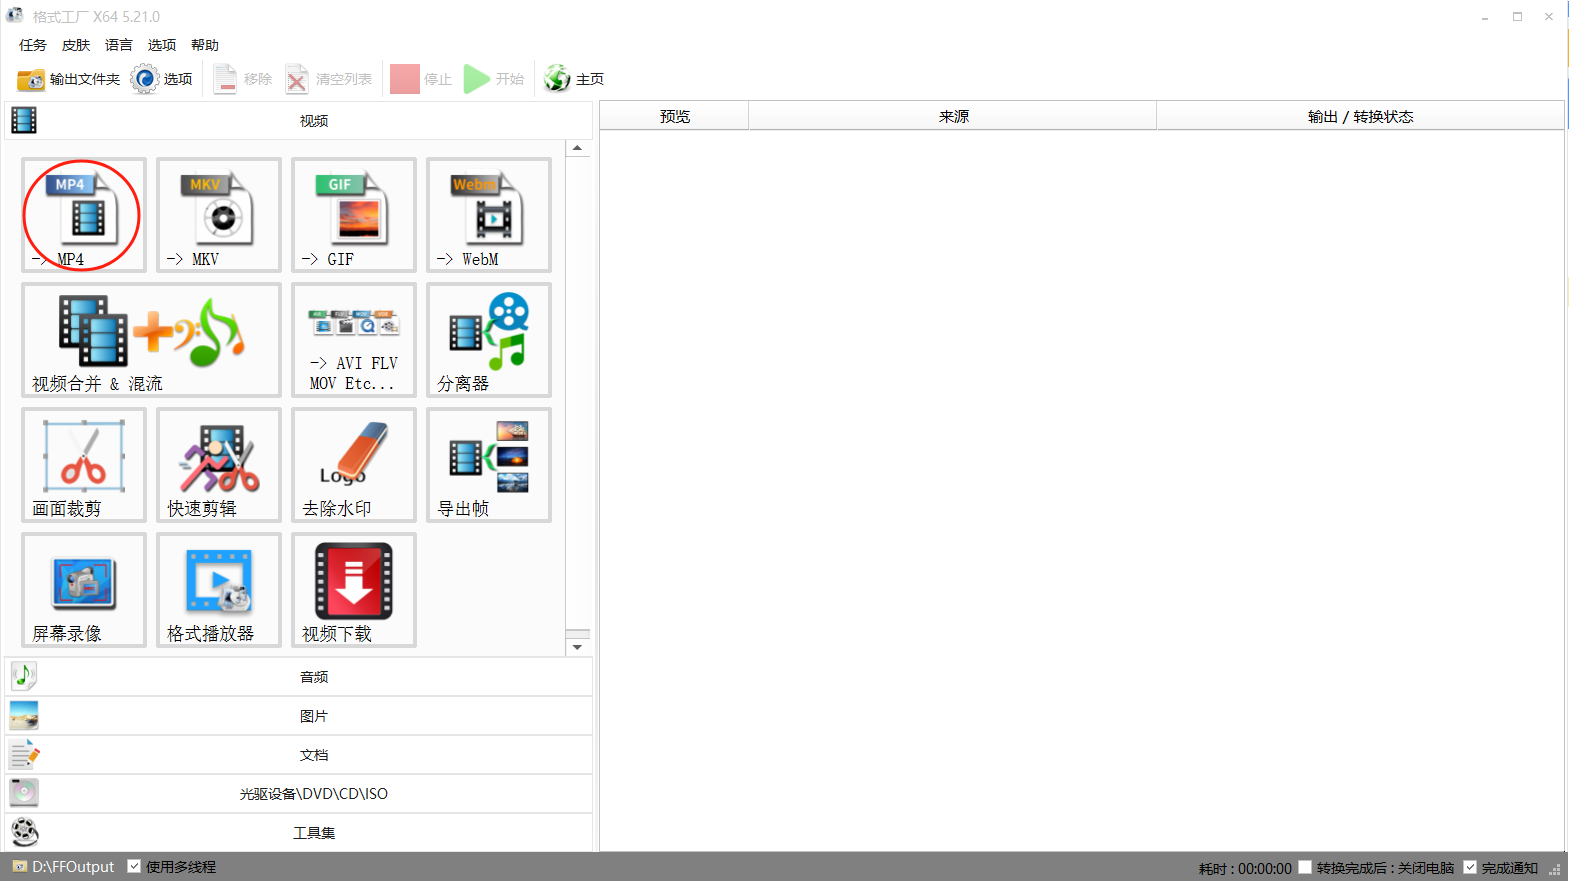1569x881 pixels.
Task: Toggle 完成通知 checkbox
Action: pyautogui.click(x=1470, y=867)
